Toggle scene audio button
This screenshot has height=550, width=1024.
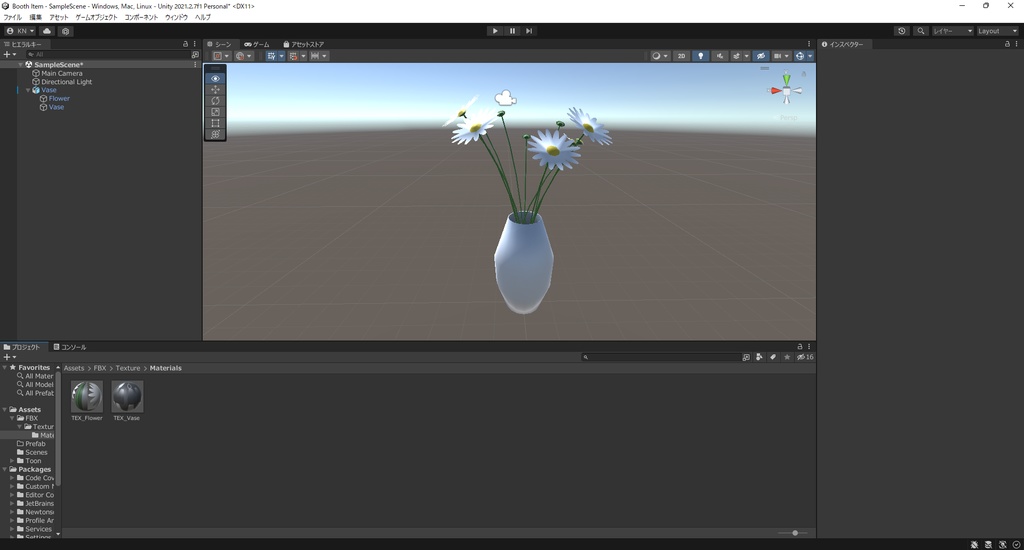(720, 56)
